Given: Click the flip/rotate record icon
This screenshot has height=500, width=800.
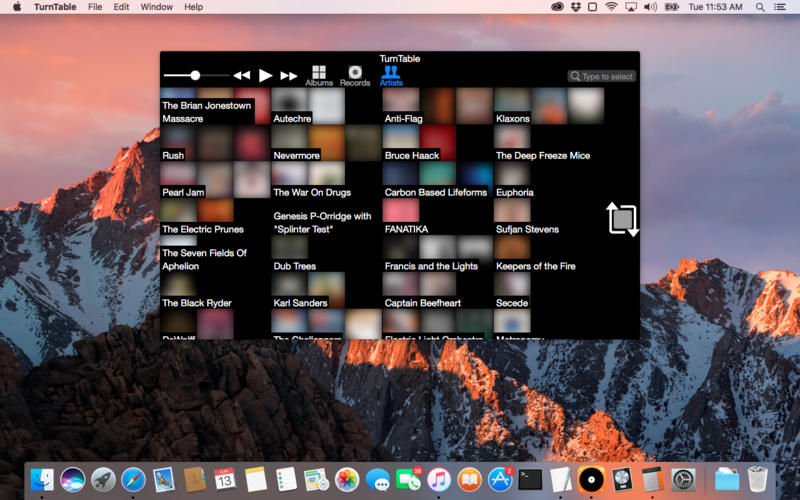Looking at the screenshot, I should click(622, 219).
